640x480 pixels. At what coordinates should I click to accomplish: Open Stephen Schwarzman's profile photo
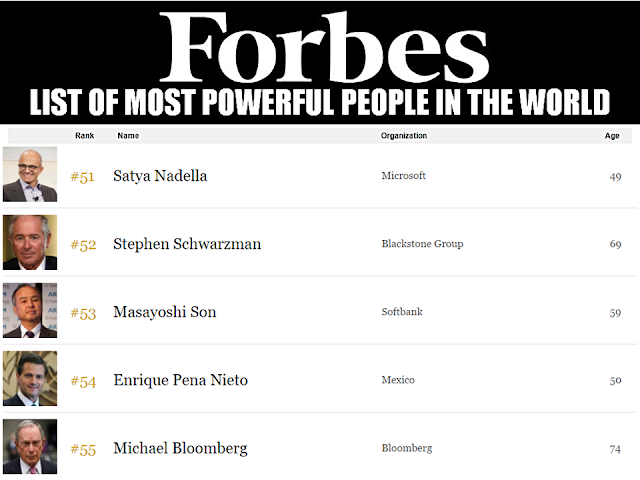[x=30, y=242]
